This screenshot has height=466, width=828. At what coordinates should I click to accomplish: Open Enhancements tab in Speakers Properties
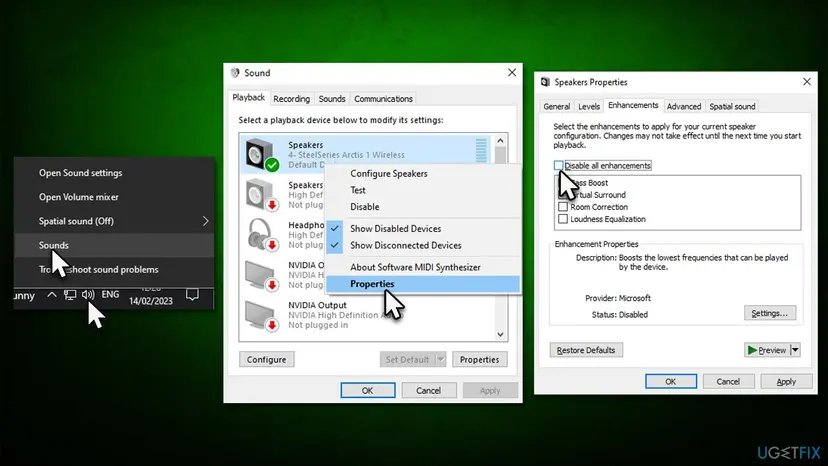(633, 105)
